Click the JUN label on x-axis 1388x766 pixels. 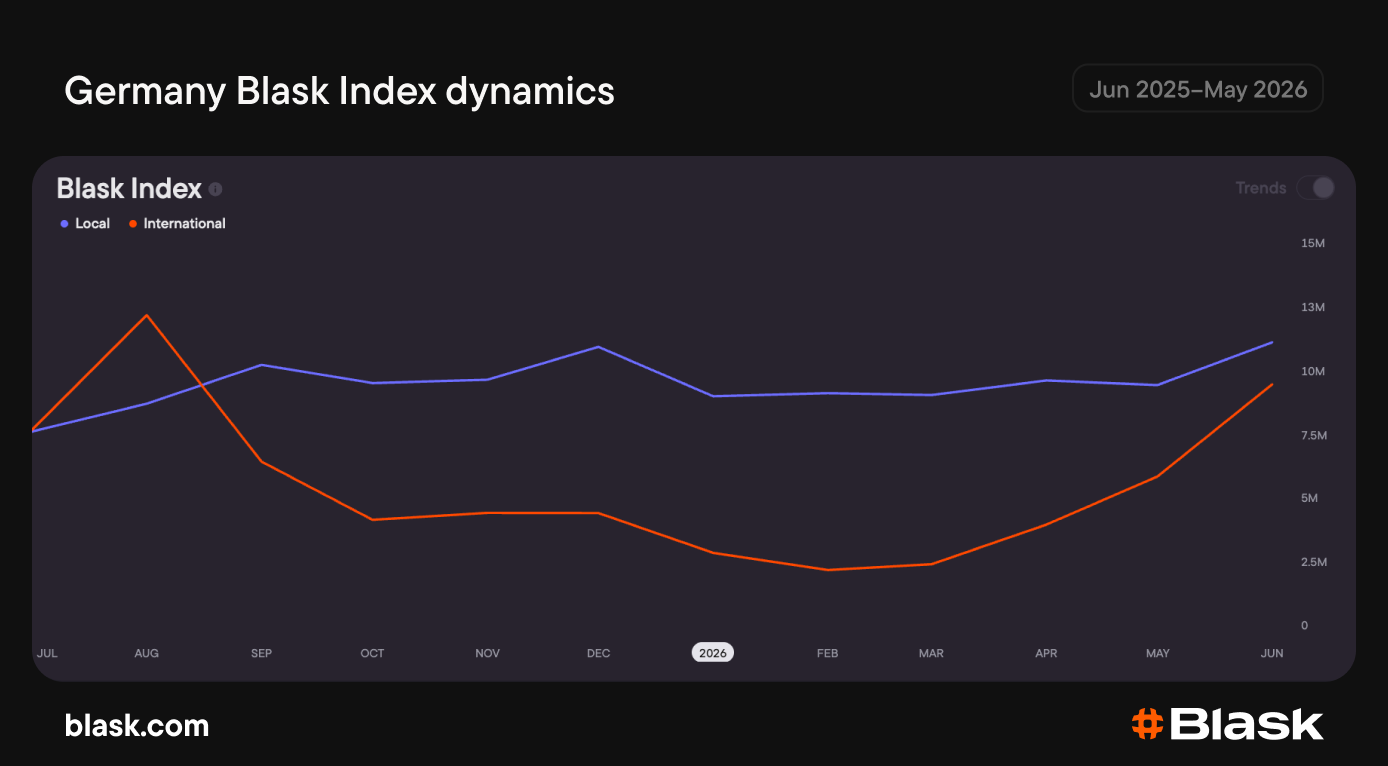1272,653
